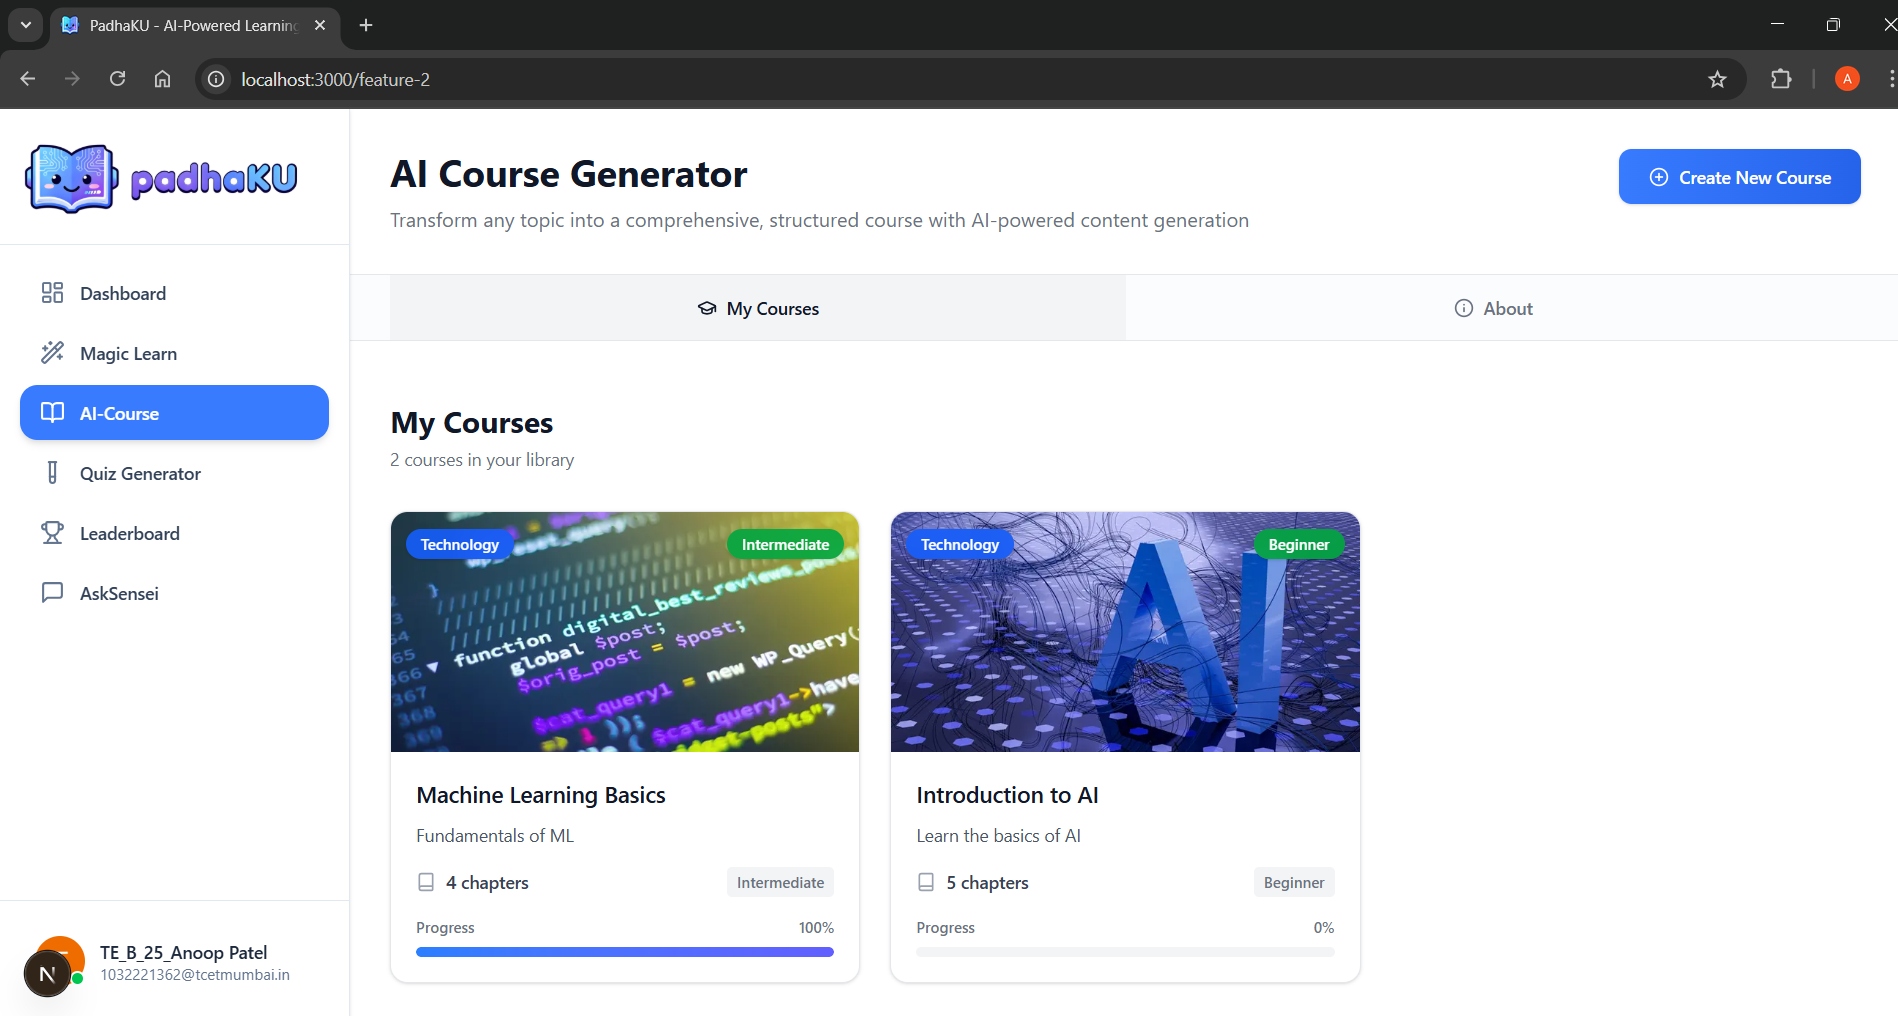
Task: Click the Magic Learn wand icon
Action: [52, 353]
